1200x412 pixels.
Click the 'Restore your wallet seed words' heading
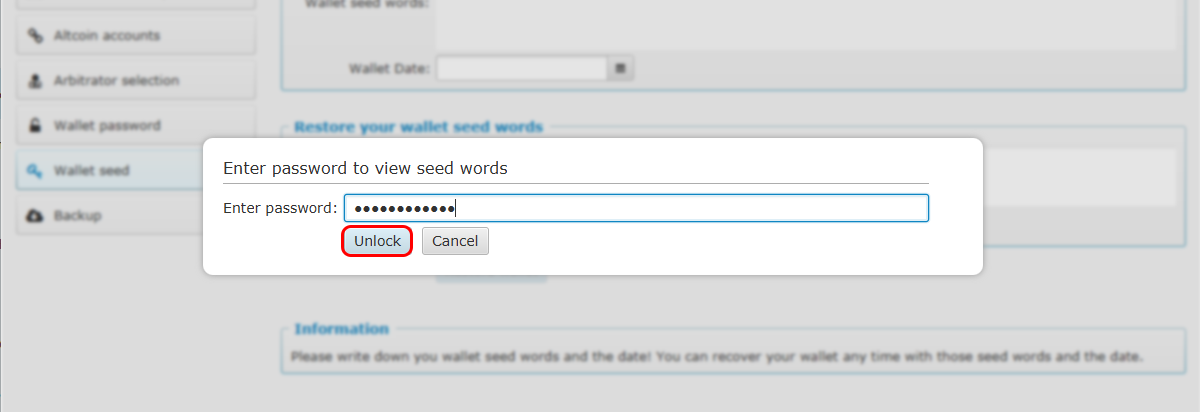coord(418,127)
